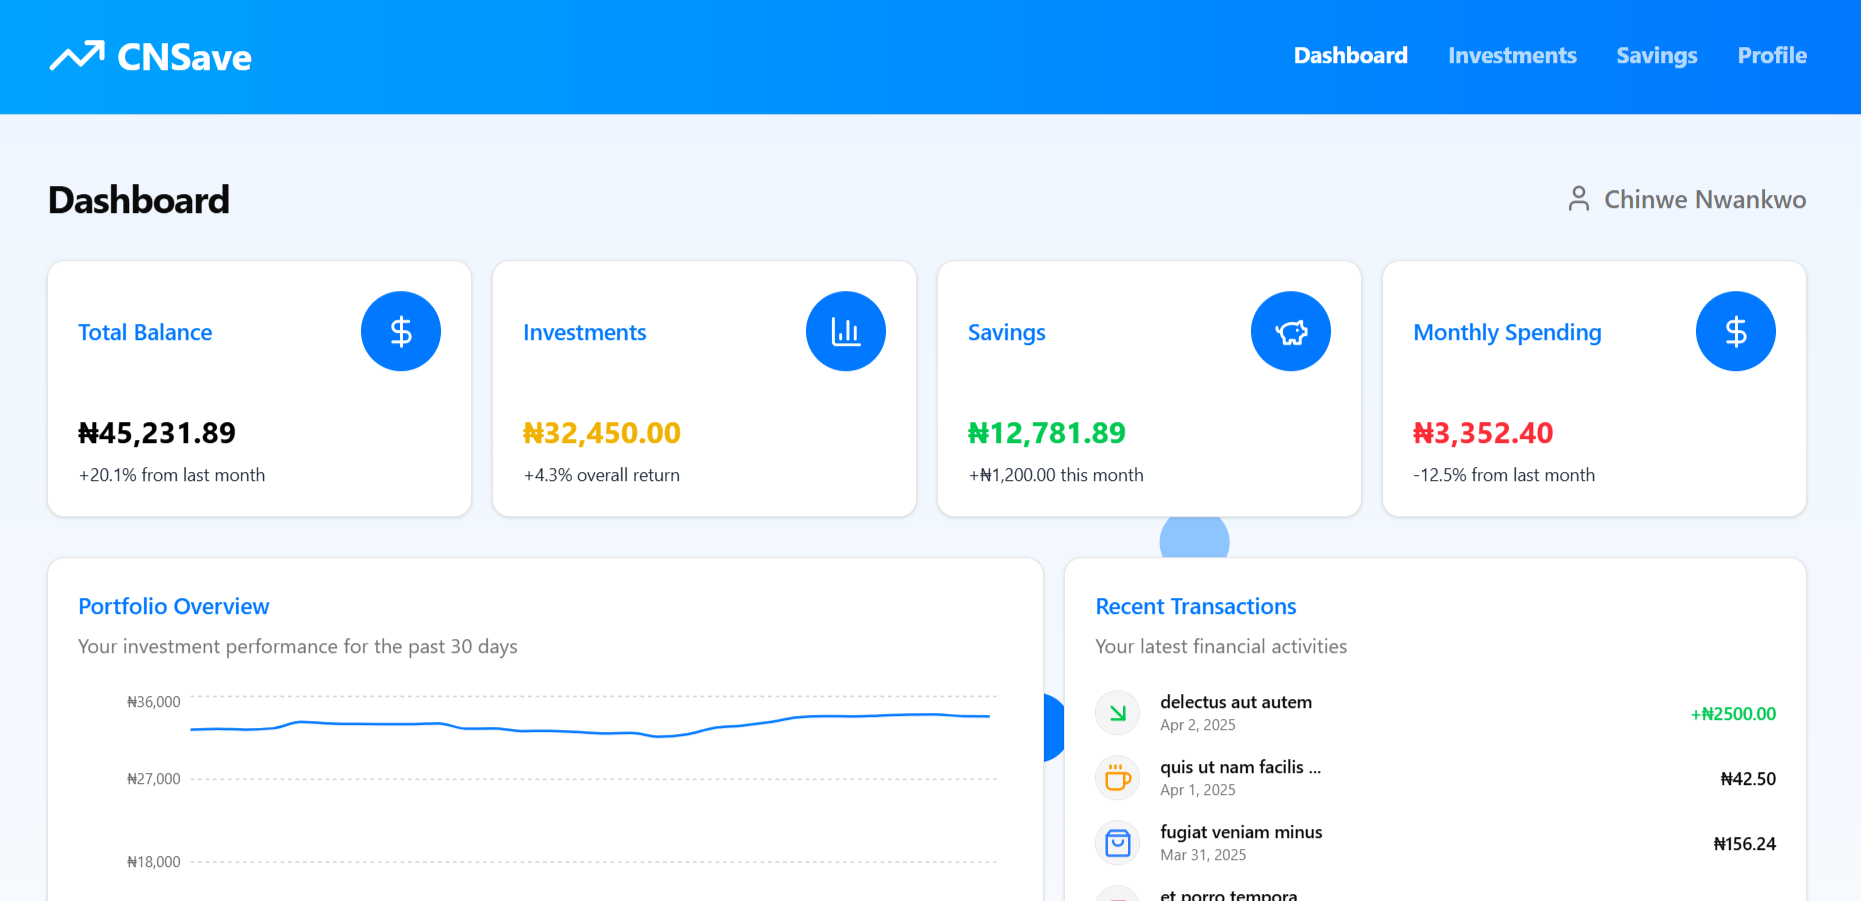Click the Investments bar chart icon

tap(846, 331)
